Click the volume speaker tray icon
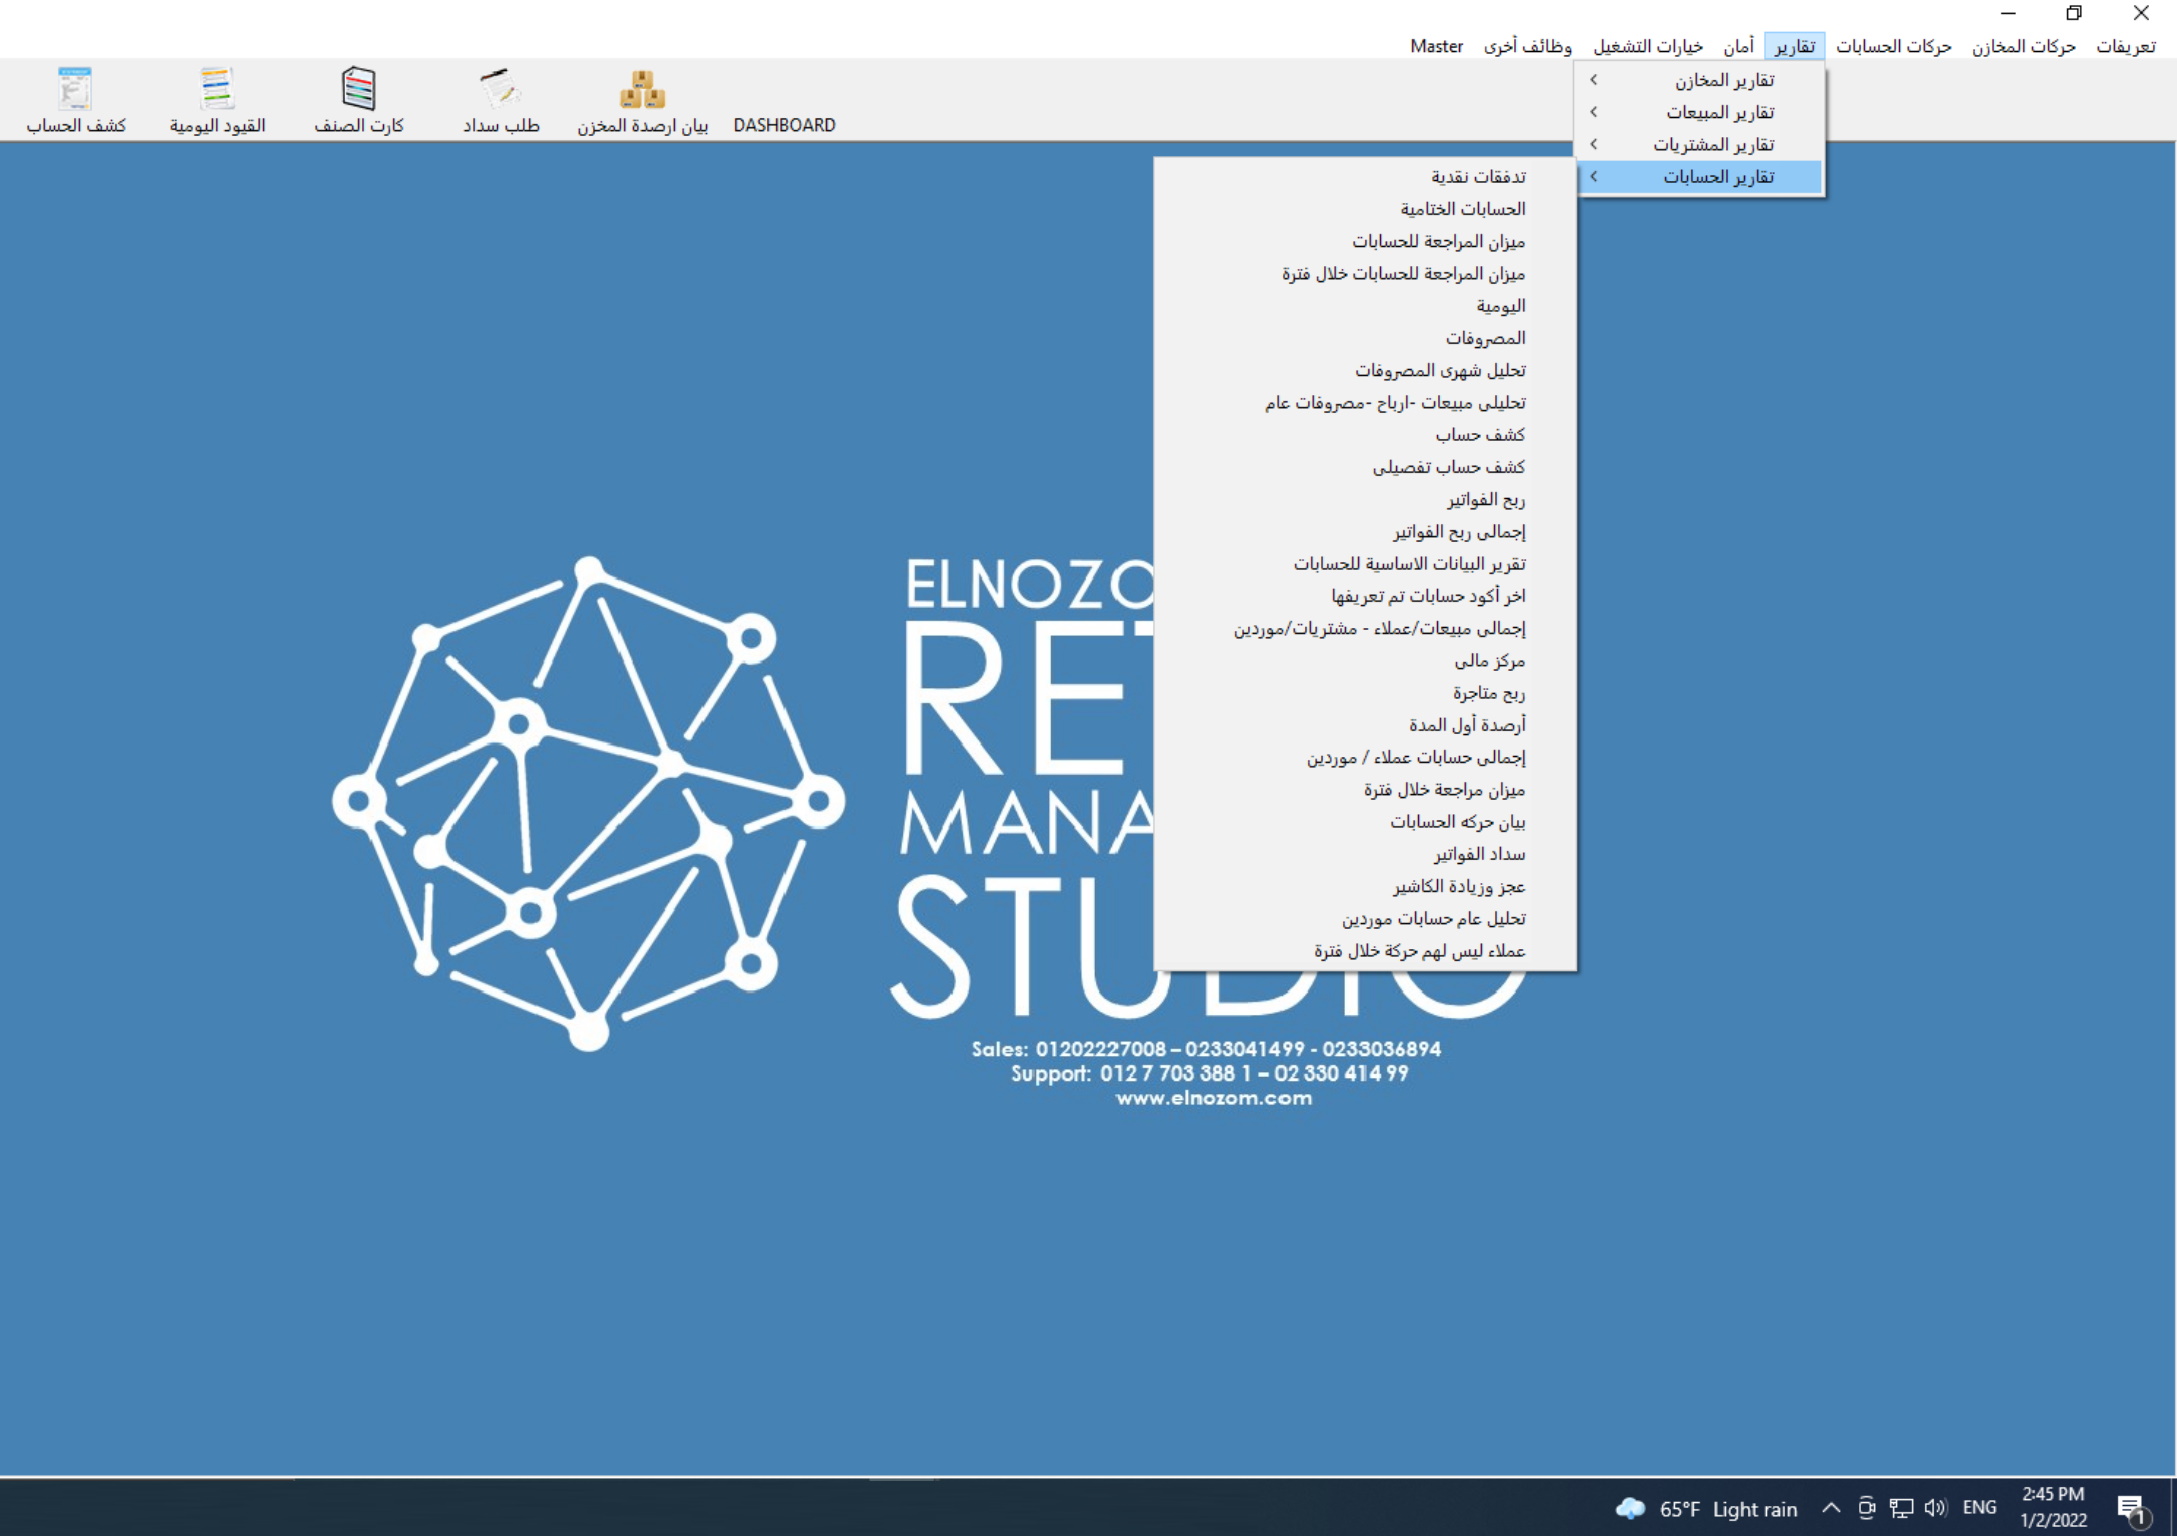The height and width of the screenshot is (1536, 2177). tap(1935, 1508)
